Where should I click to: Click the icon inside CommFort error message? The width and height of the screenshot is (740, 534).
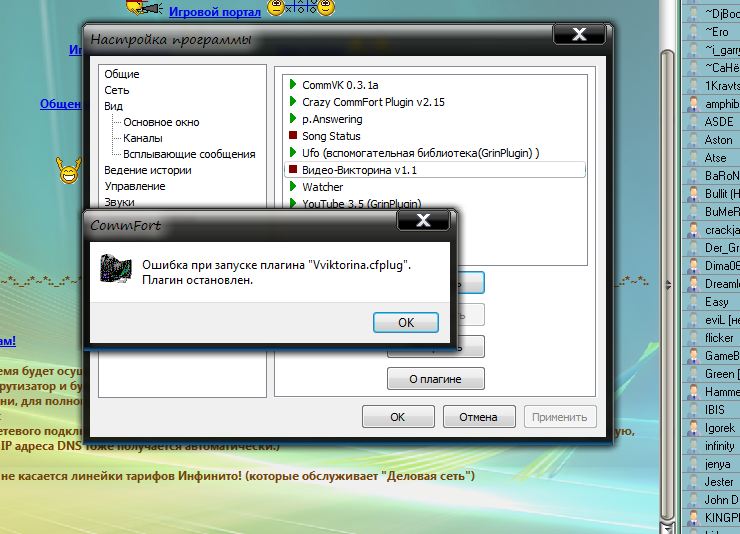click(117, 272)
